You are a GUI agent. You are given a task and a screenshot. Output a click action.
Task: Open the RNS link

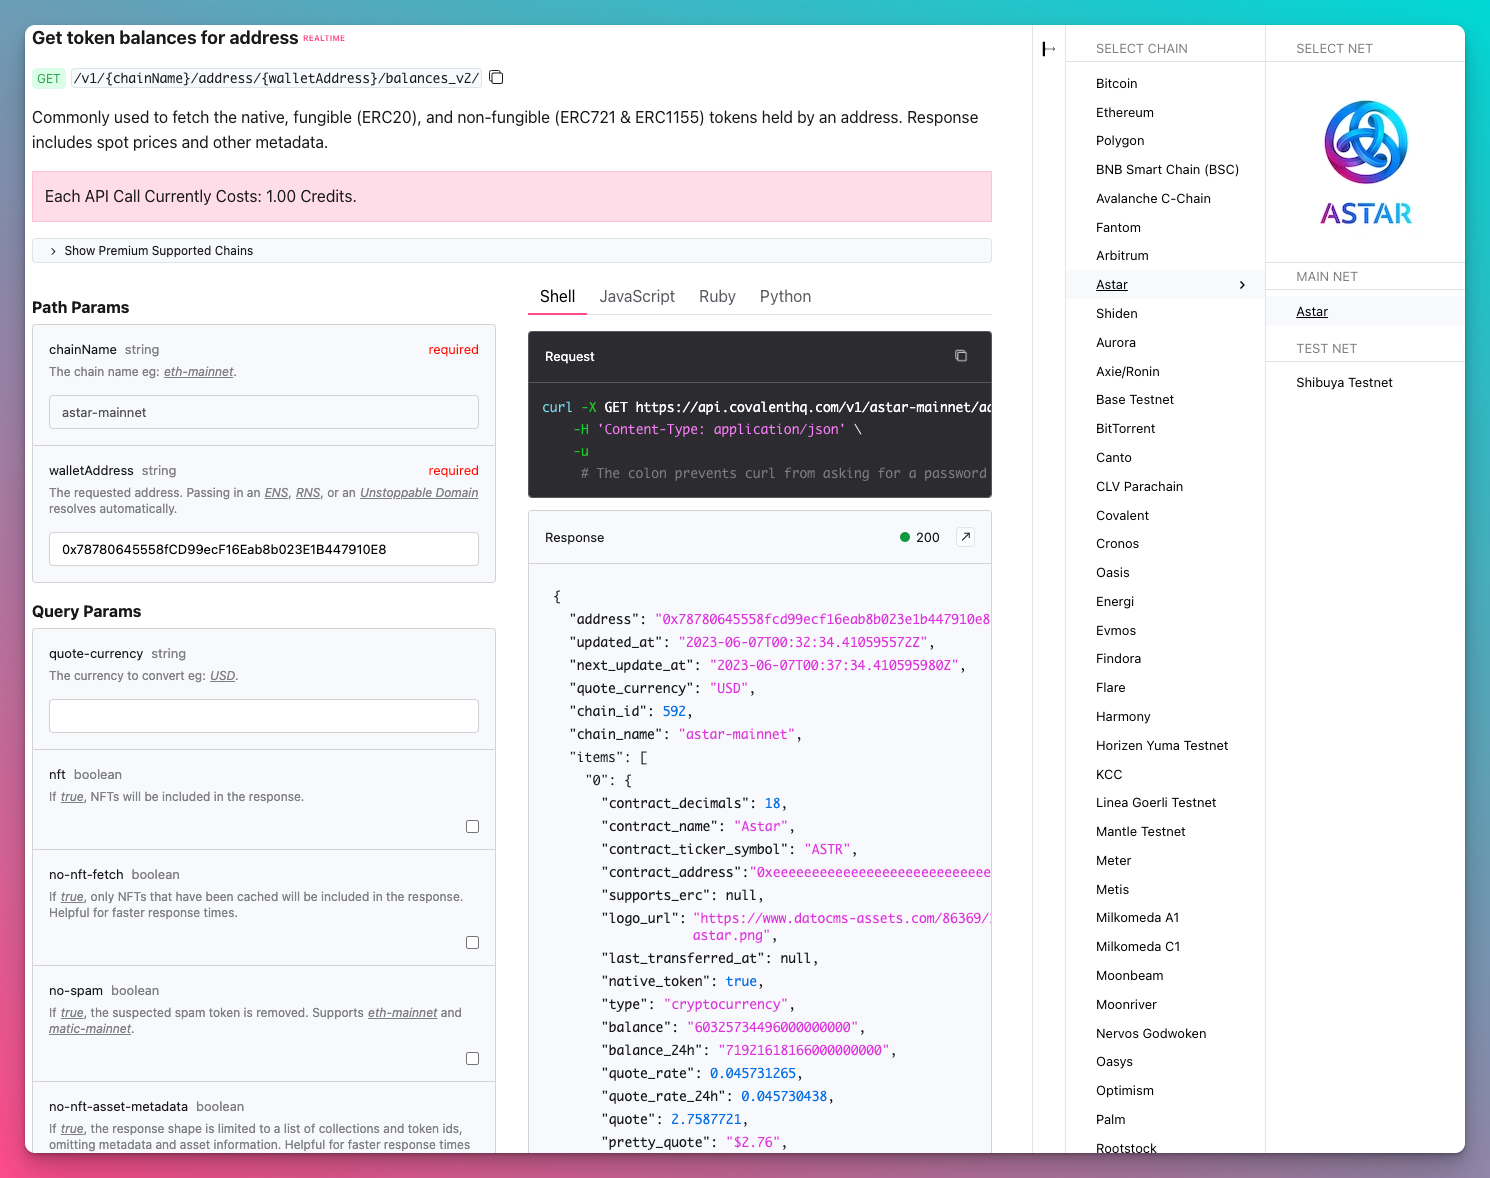(308, 493)
